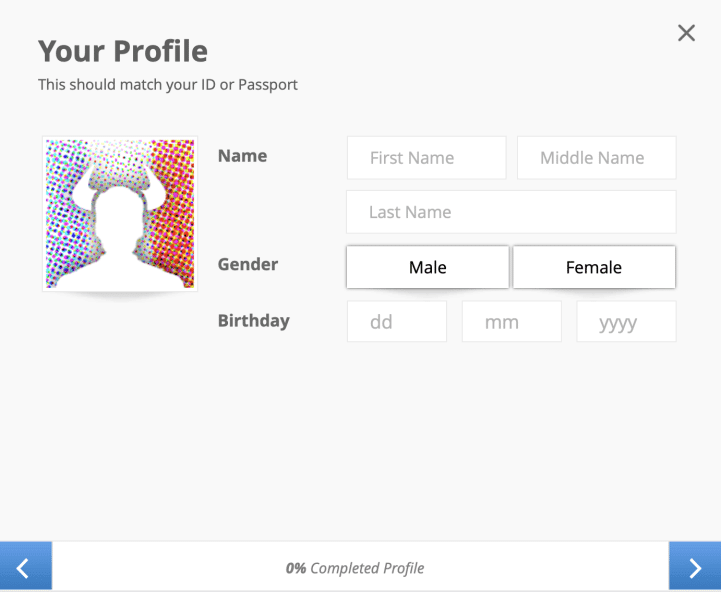This screenshot has height=600, width=721.
Task: Select the Last Name input
Action: tap(511, 212)
